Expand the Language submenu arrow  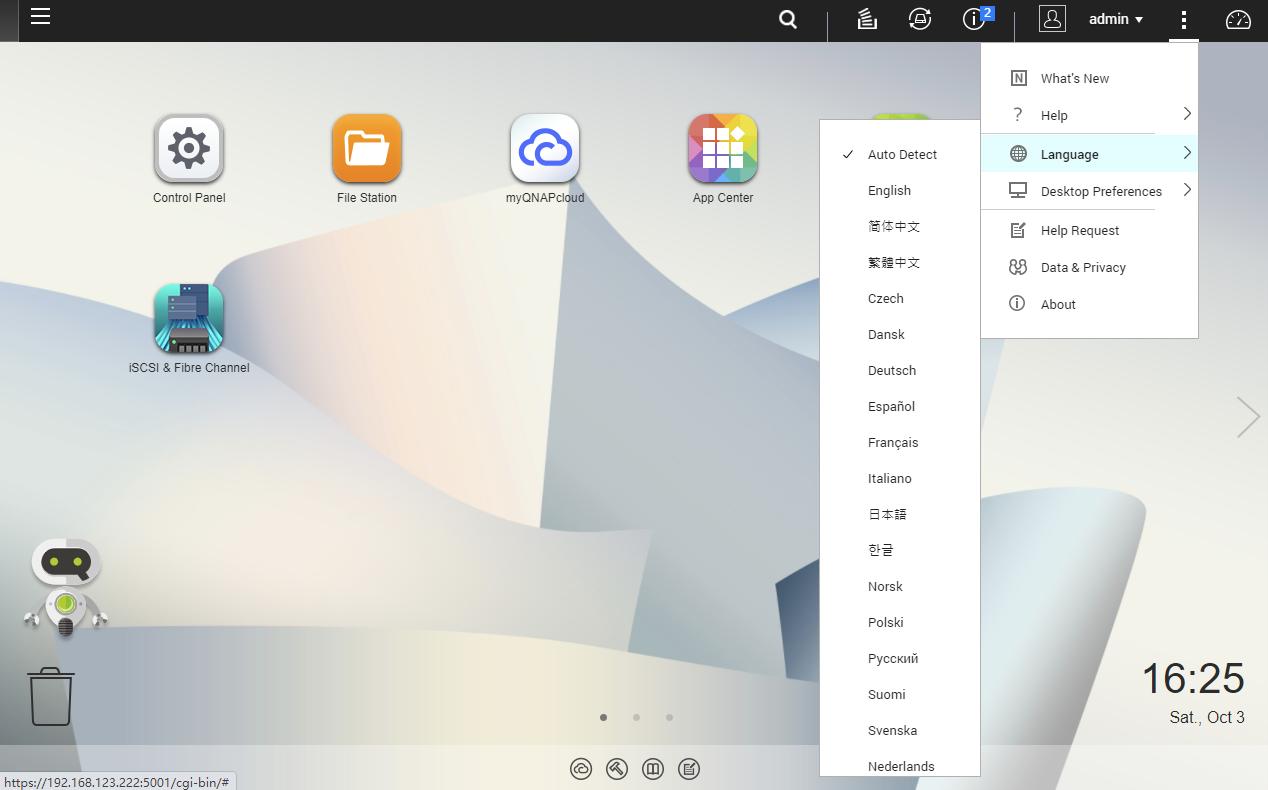[1187, 153]
